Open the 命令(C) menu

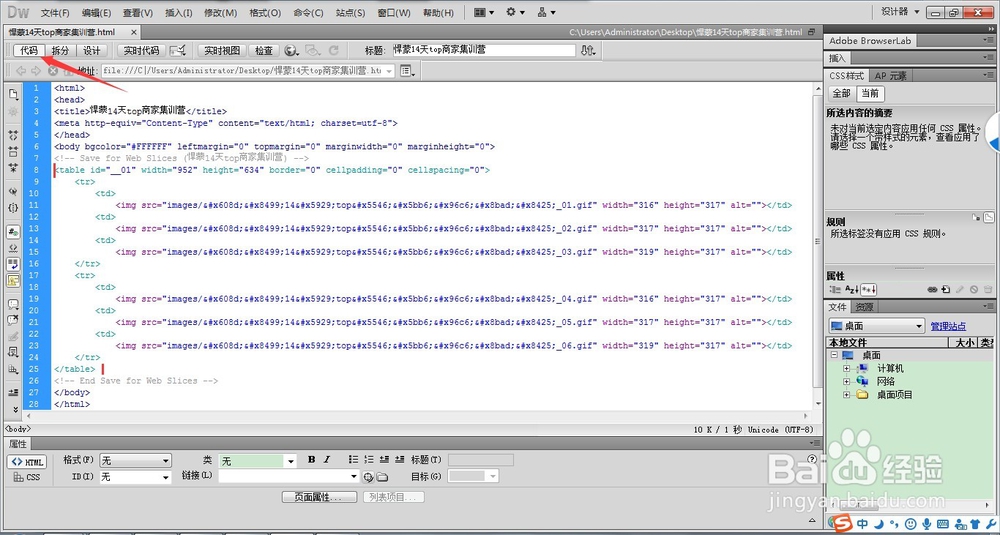(x=308, y=13)
